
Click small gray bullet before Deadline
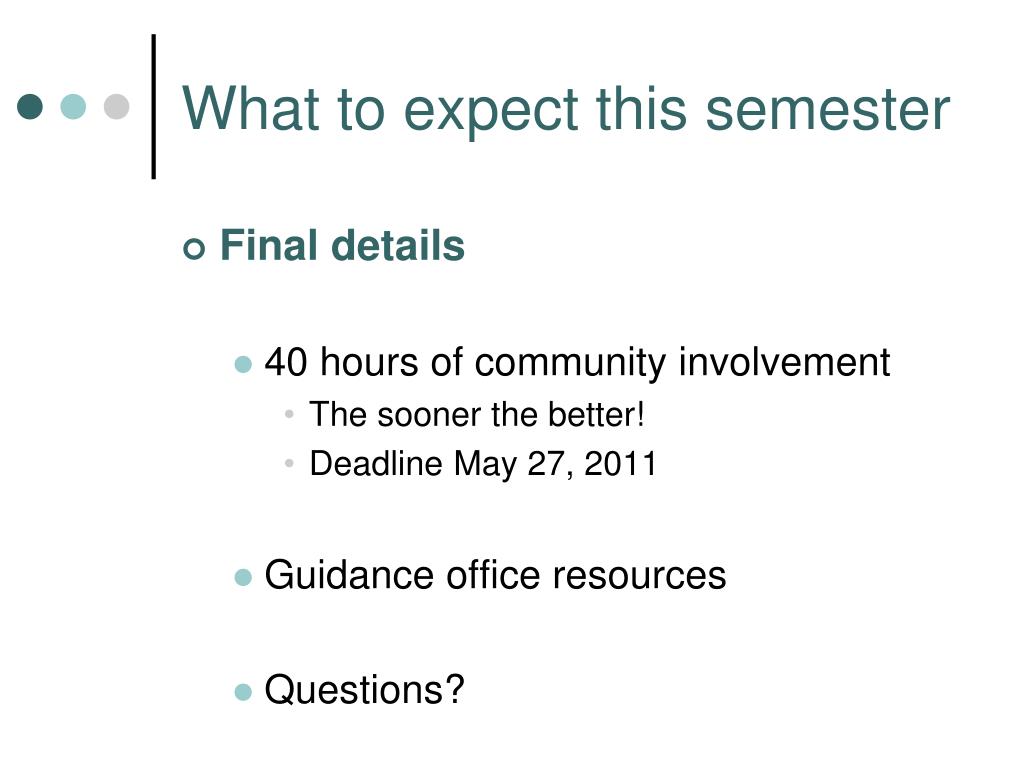pyautogui.click(x=289, y=463)
